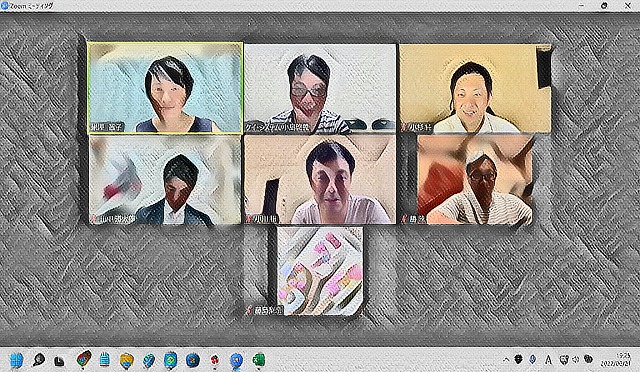Open taskbar Search magnifier icon
Screen dimensions: 640x372
pos(39,360)
